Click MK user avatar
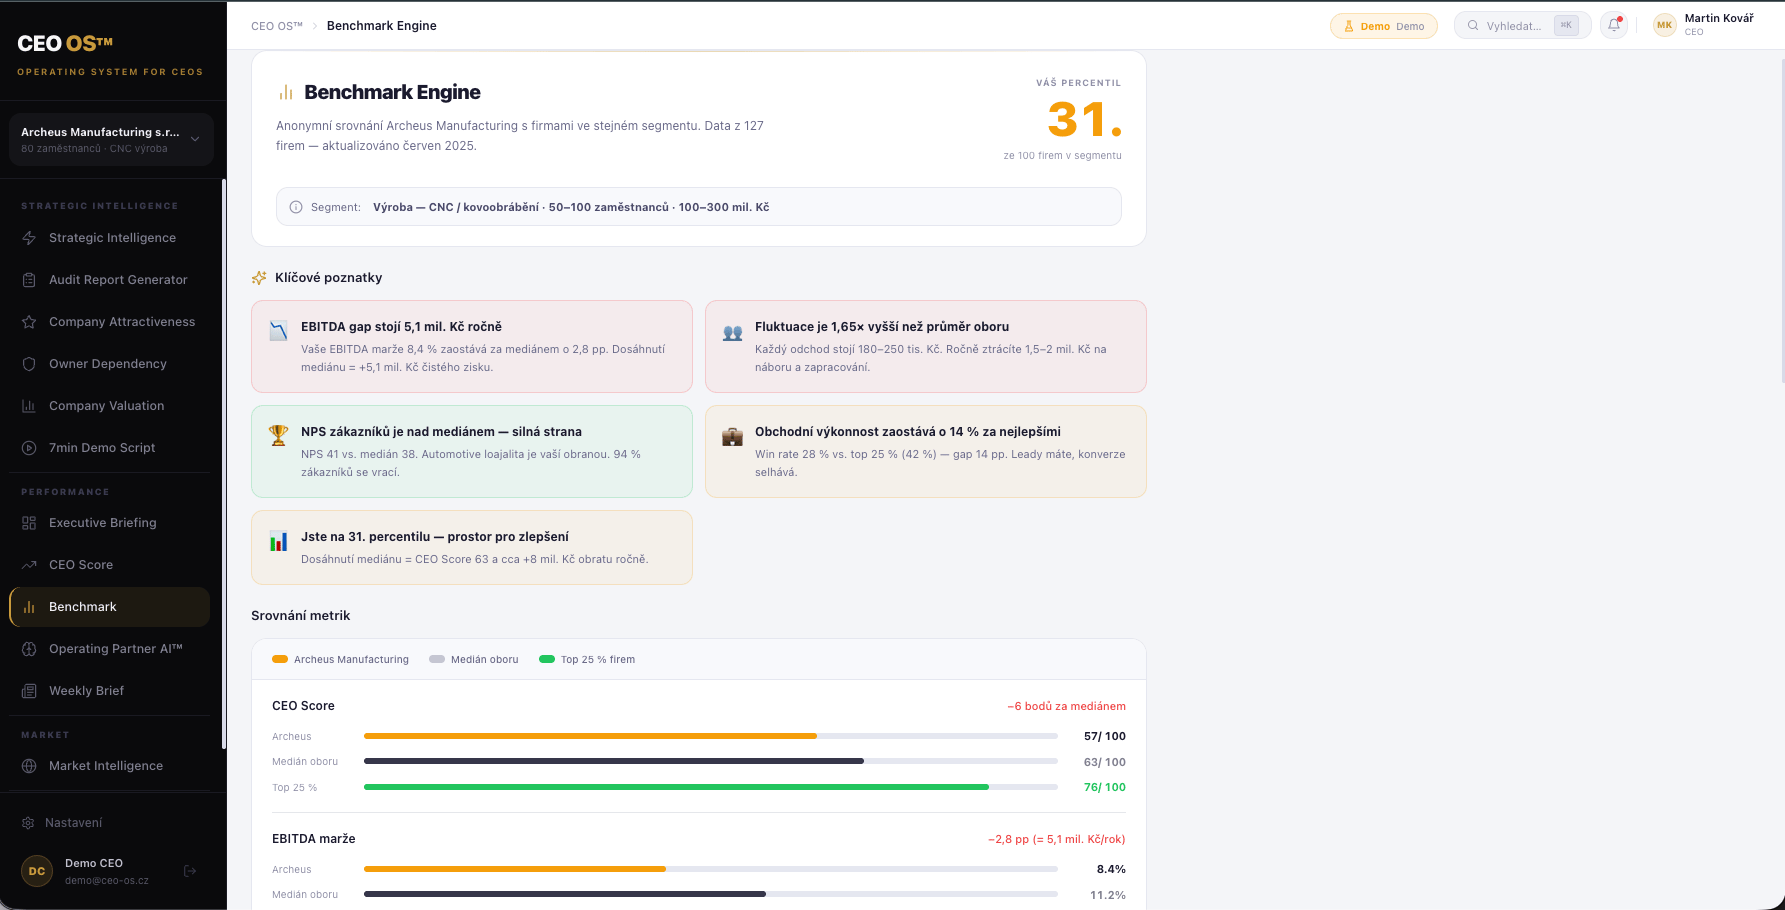Image resolution: width=1785 pixels, height=910 pixels. click(x=1664, y=25)
